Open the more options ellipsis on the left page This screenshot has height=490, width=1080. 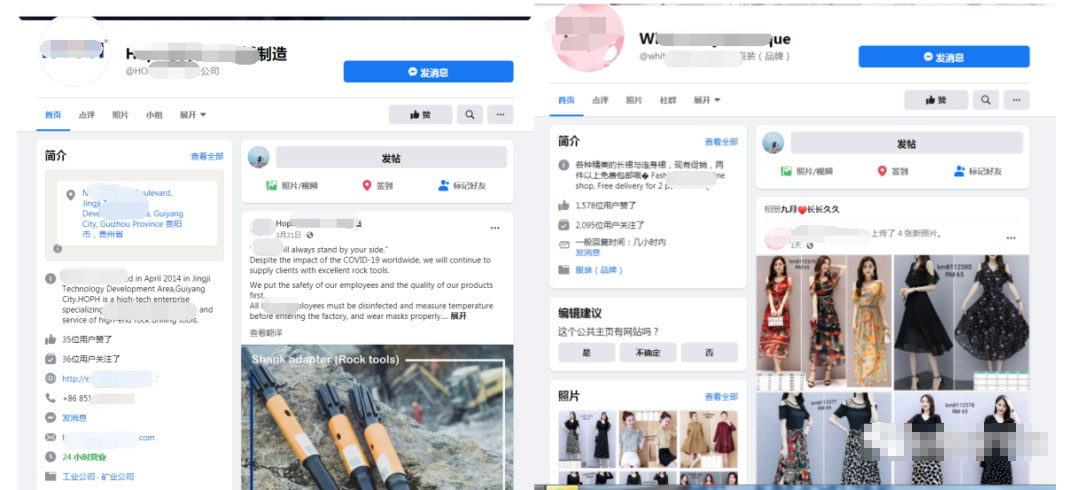(x=500, y=114)
